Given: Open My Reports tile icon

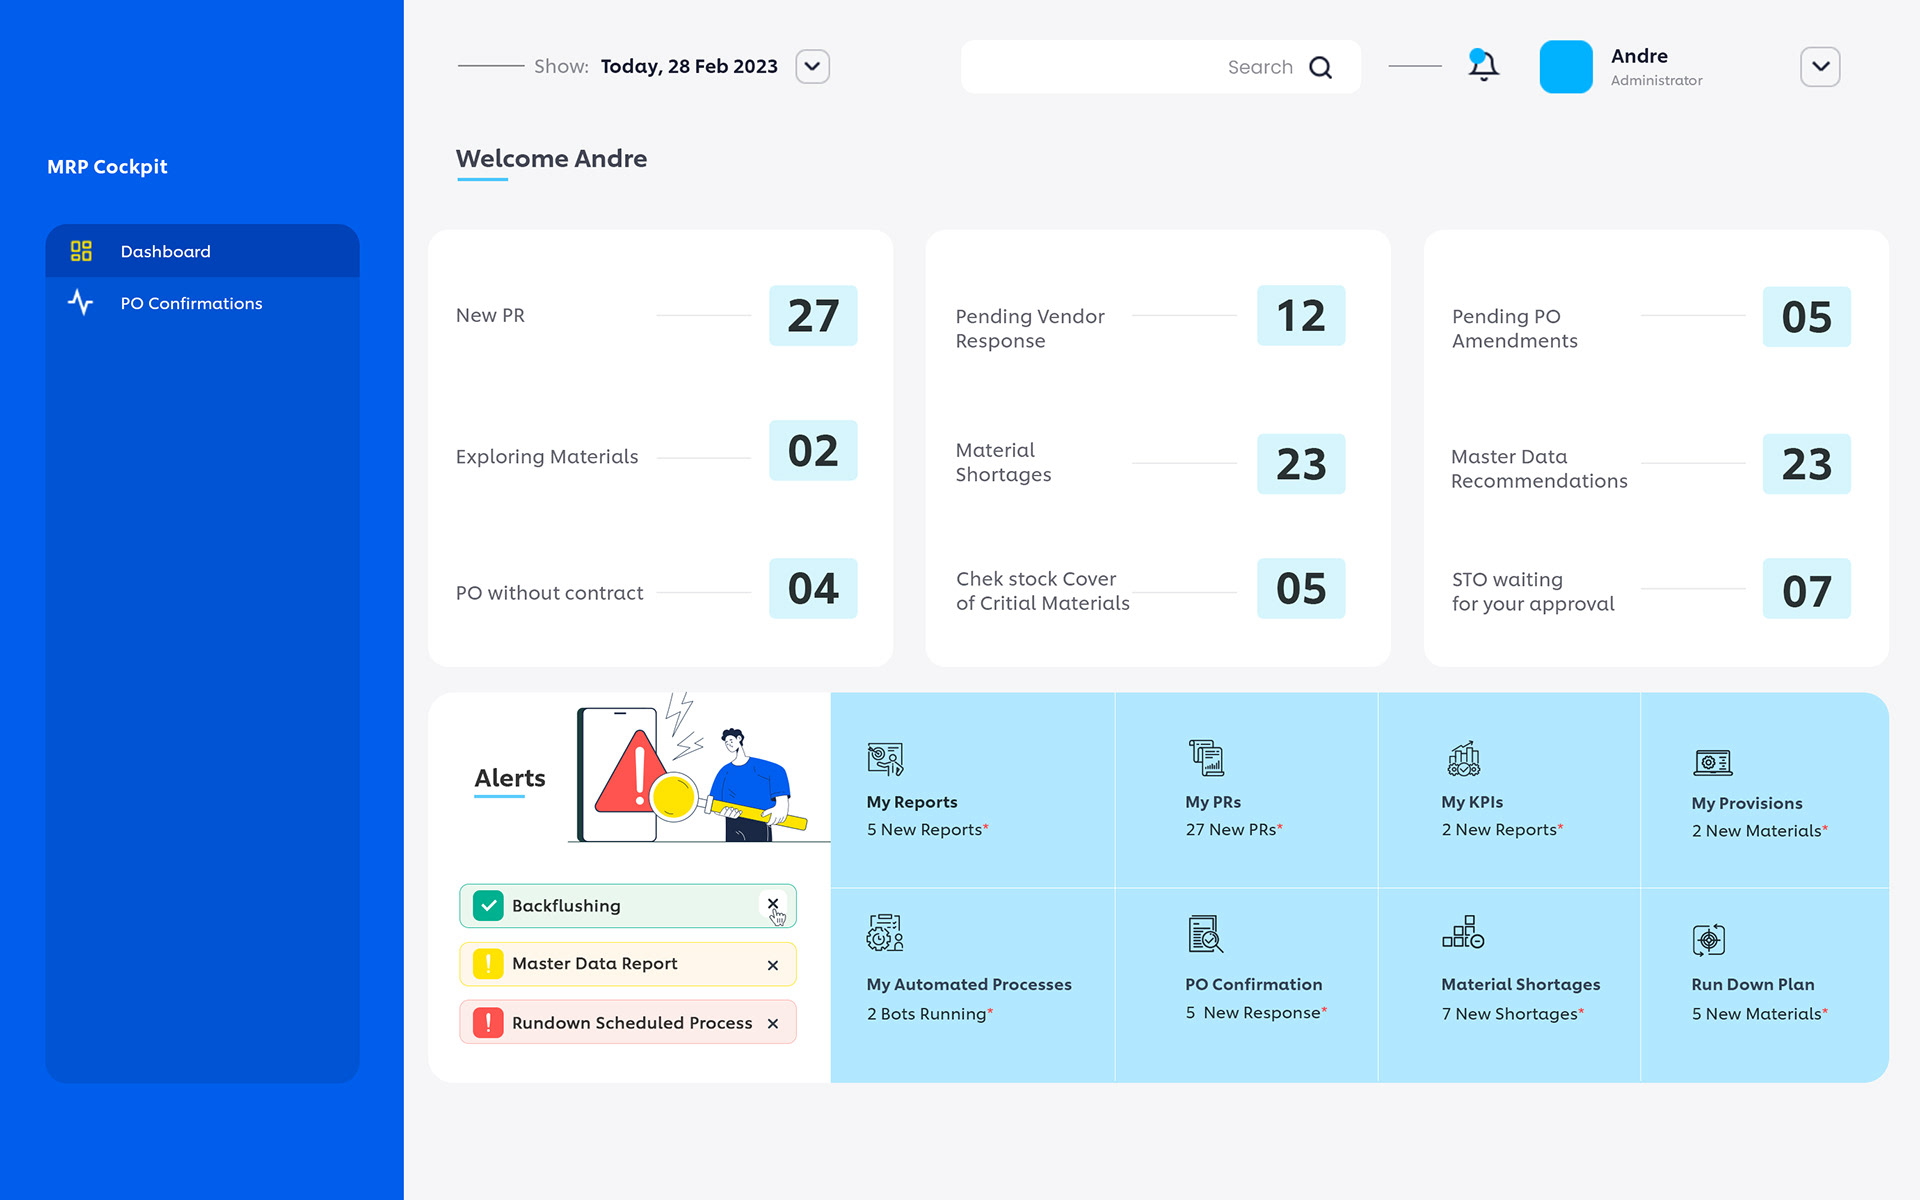Looking at the screenshot, I should pos(884,759).
